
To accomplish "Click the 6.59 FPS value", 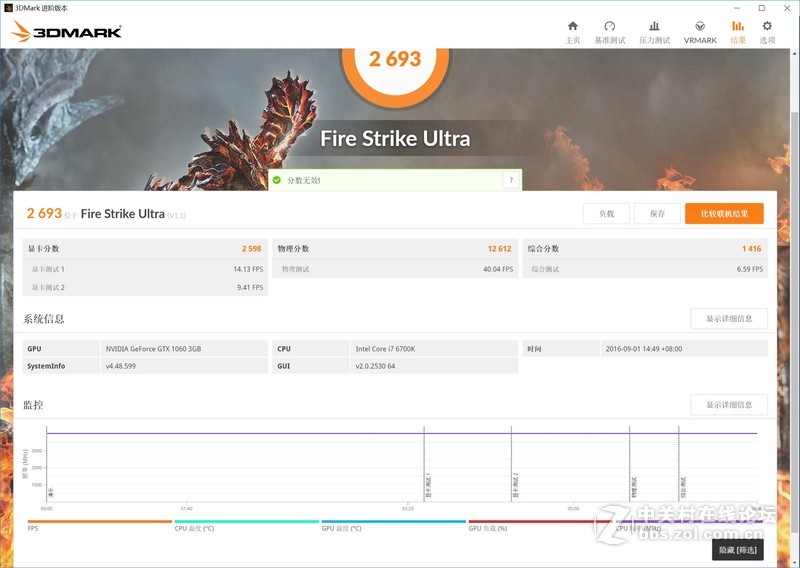I will [x=749, y=269].
